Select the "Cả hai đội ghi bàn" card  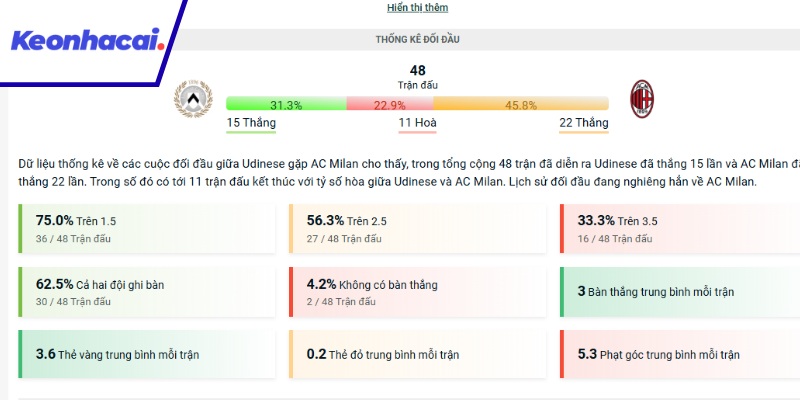[x=148, y=292]
